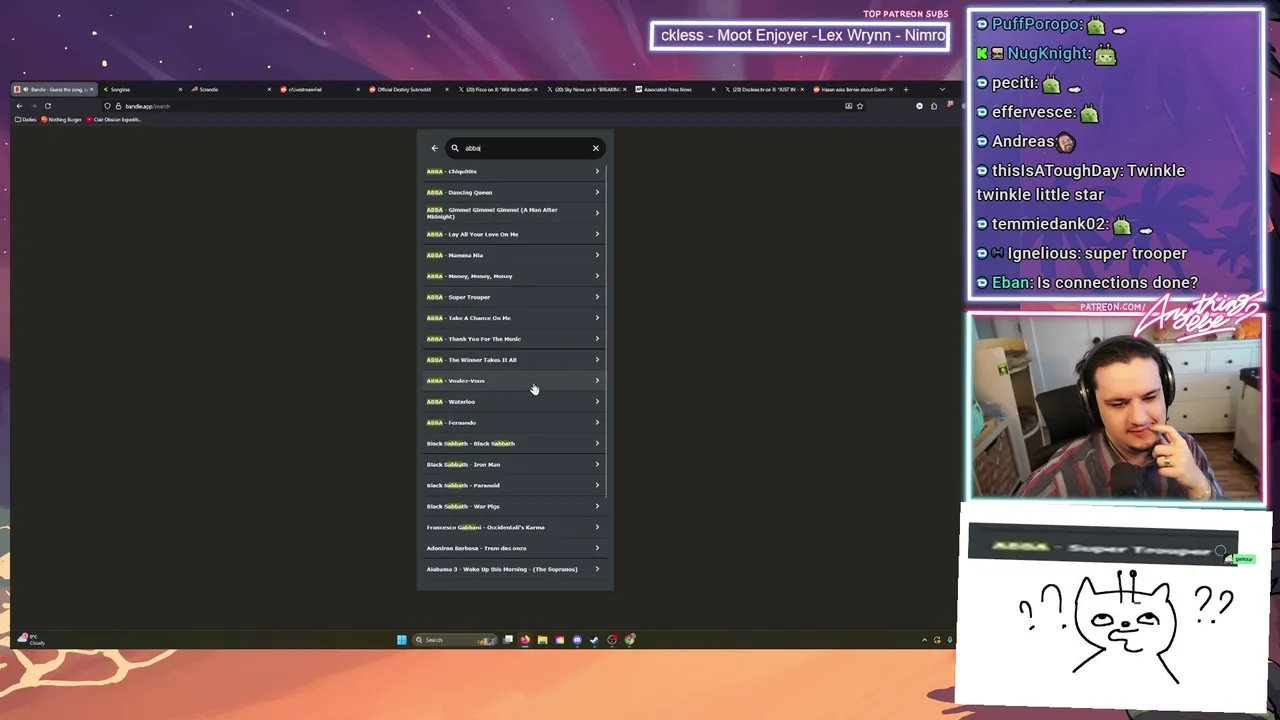
Task: Open chevron on Black Sabbath - Black Sabbath row
Action: [x=597, y=444]
